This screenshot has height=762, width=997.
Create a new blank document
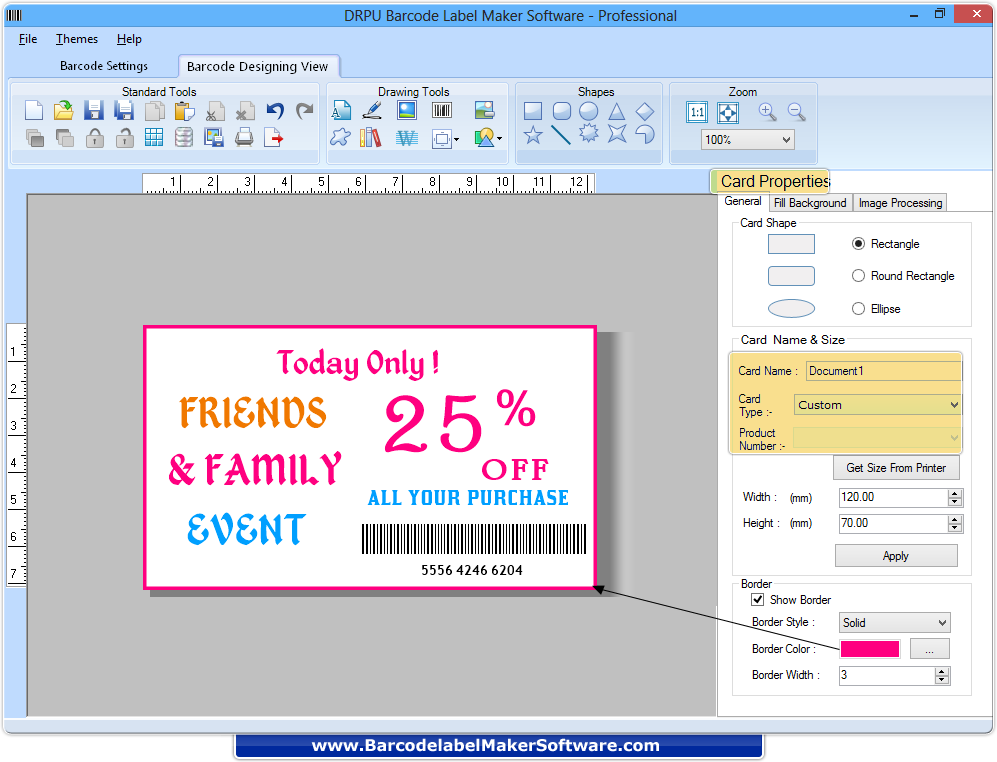click(34, 111)
